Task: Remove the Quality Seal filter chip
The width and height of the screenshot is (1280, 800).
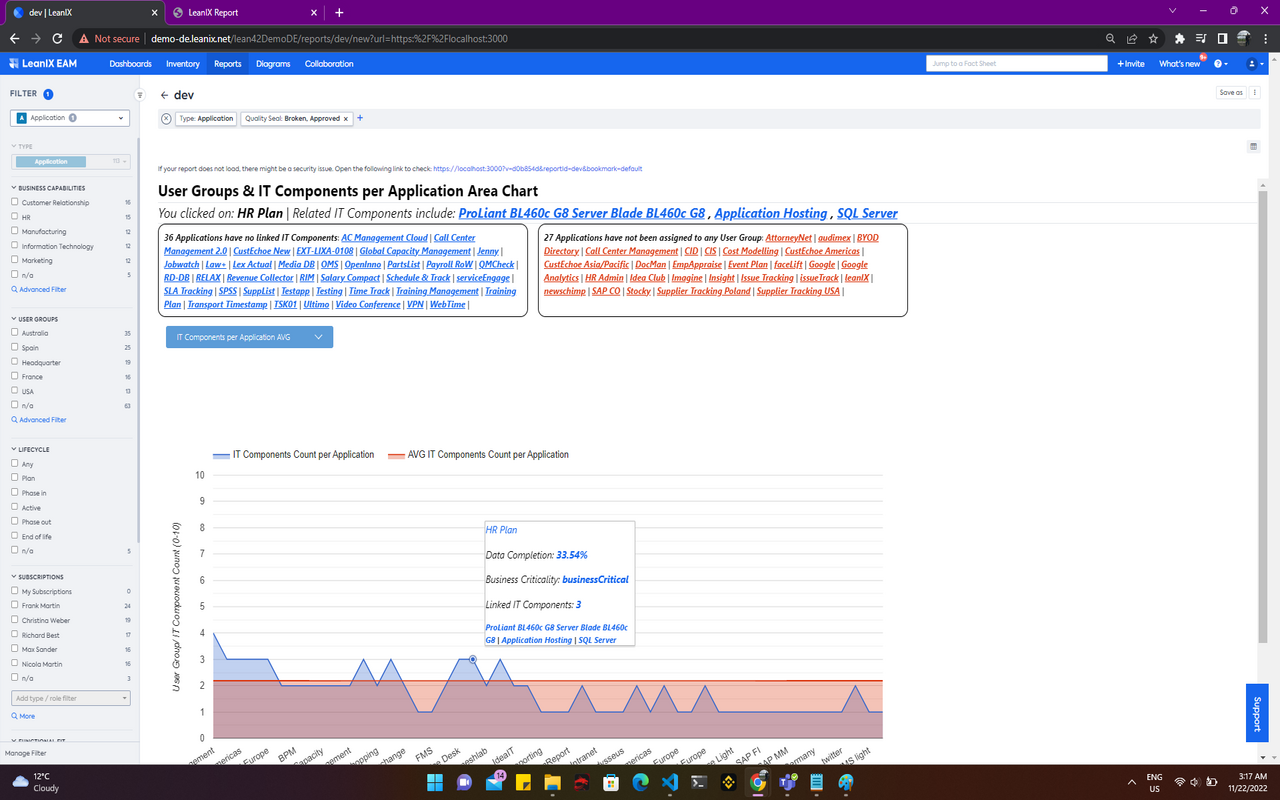Action: point(346,118)
